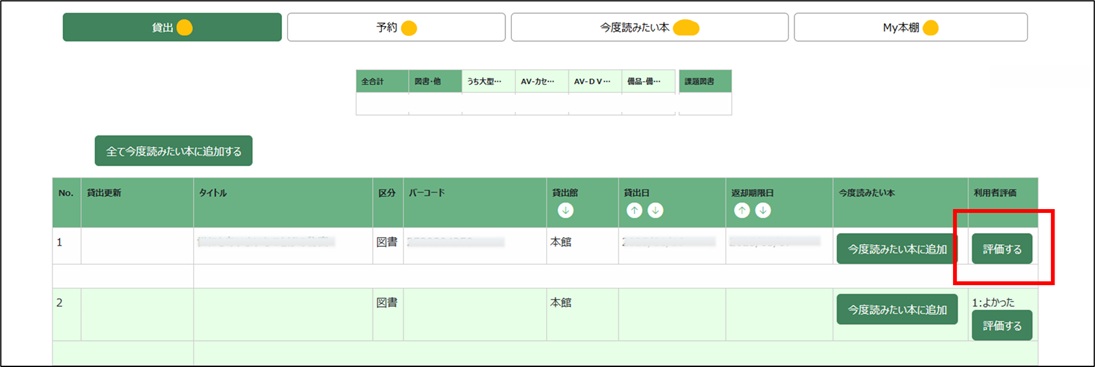
Task: Sort 貸出館 column descending with arrow icon
Action: [566, 210]
